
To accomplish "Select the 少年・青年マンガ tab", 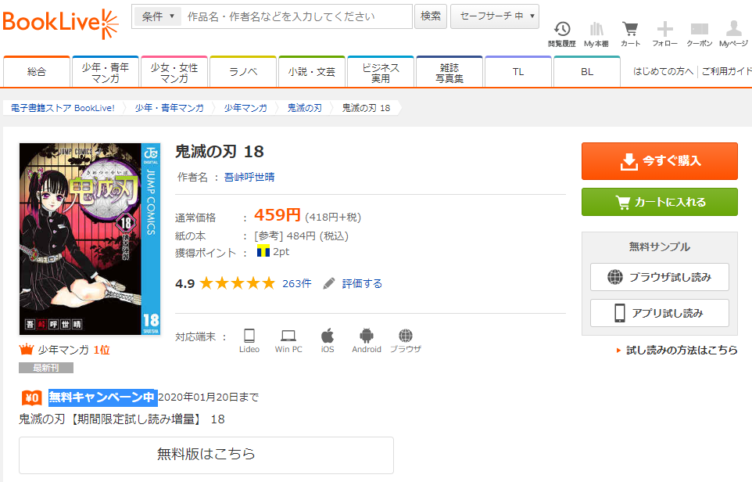I will (x=106, y=72).
